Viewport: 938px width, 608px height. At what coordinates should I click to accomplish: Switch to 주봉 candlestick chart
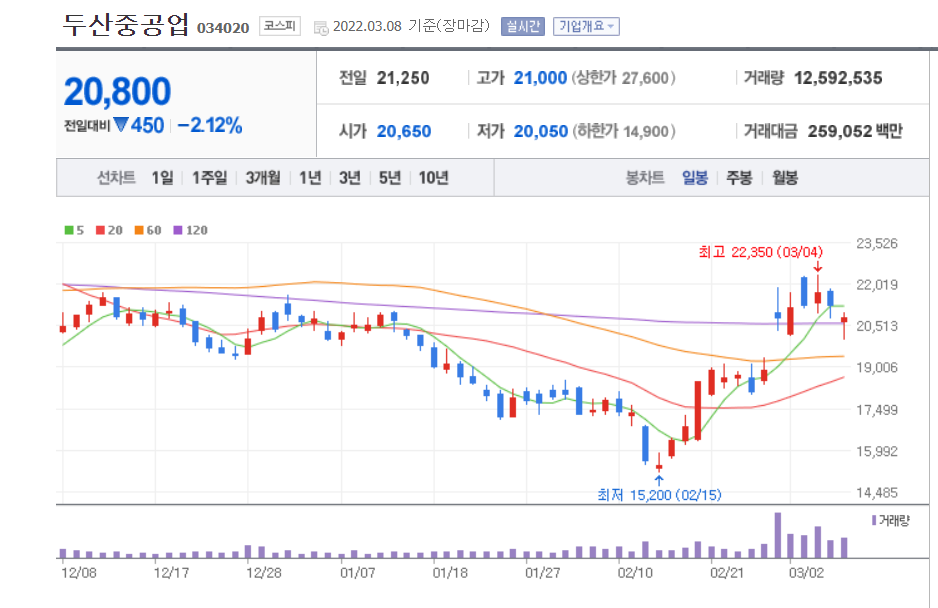point(739,178)
